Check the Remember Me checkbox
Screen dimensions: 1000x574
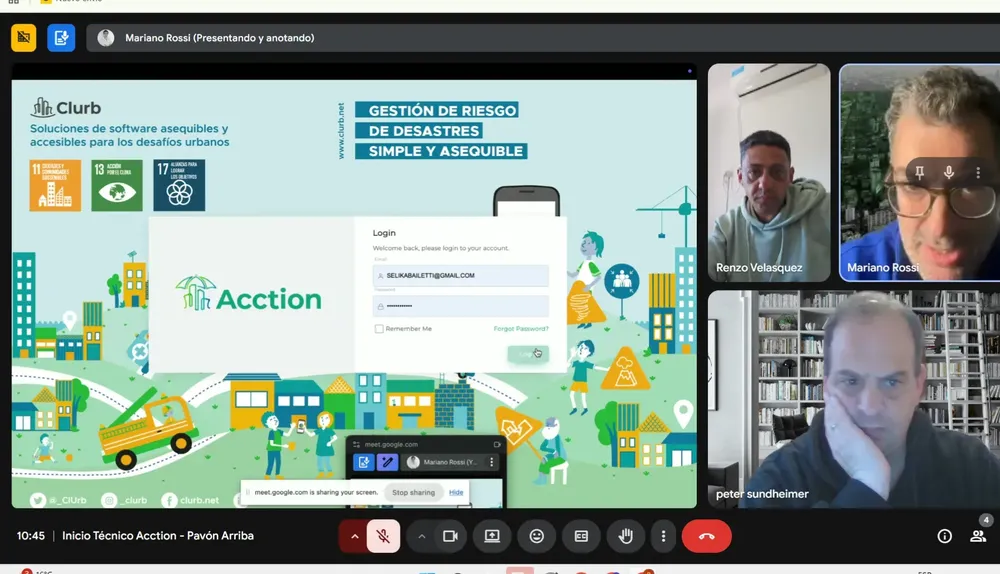pos(379,329)
